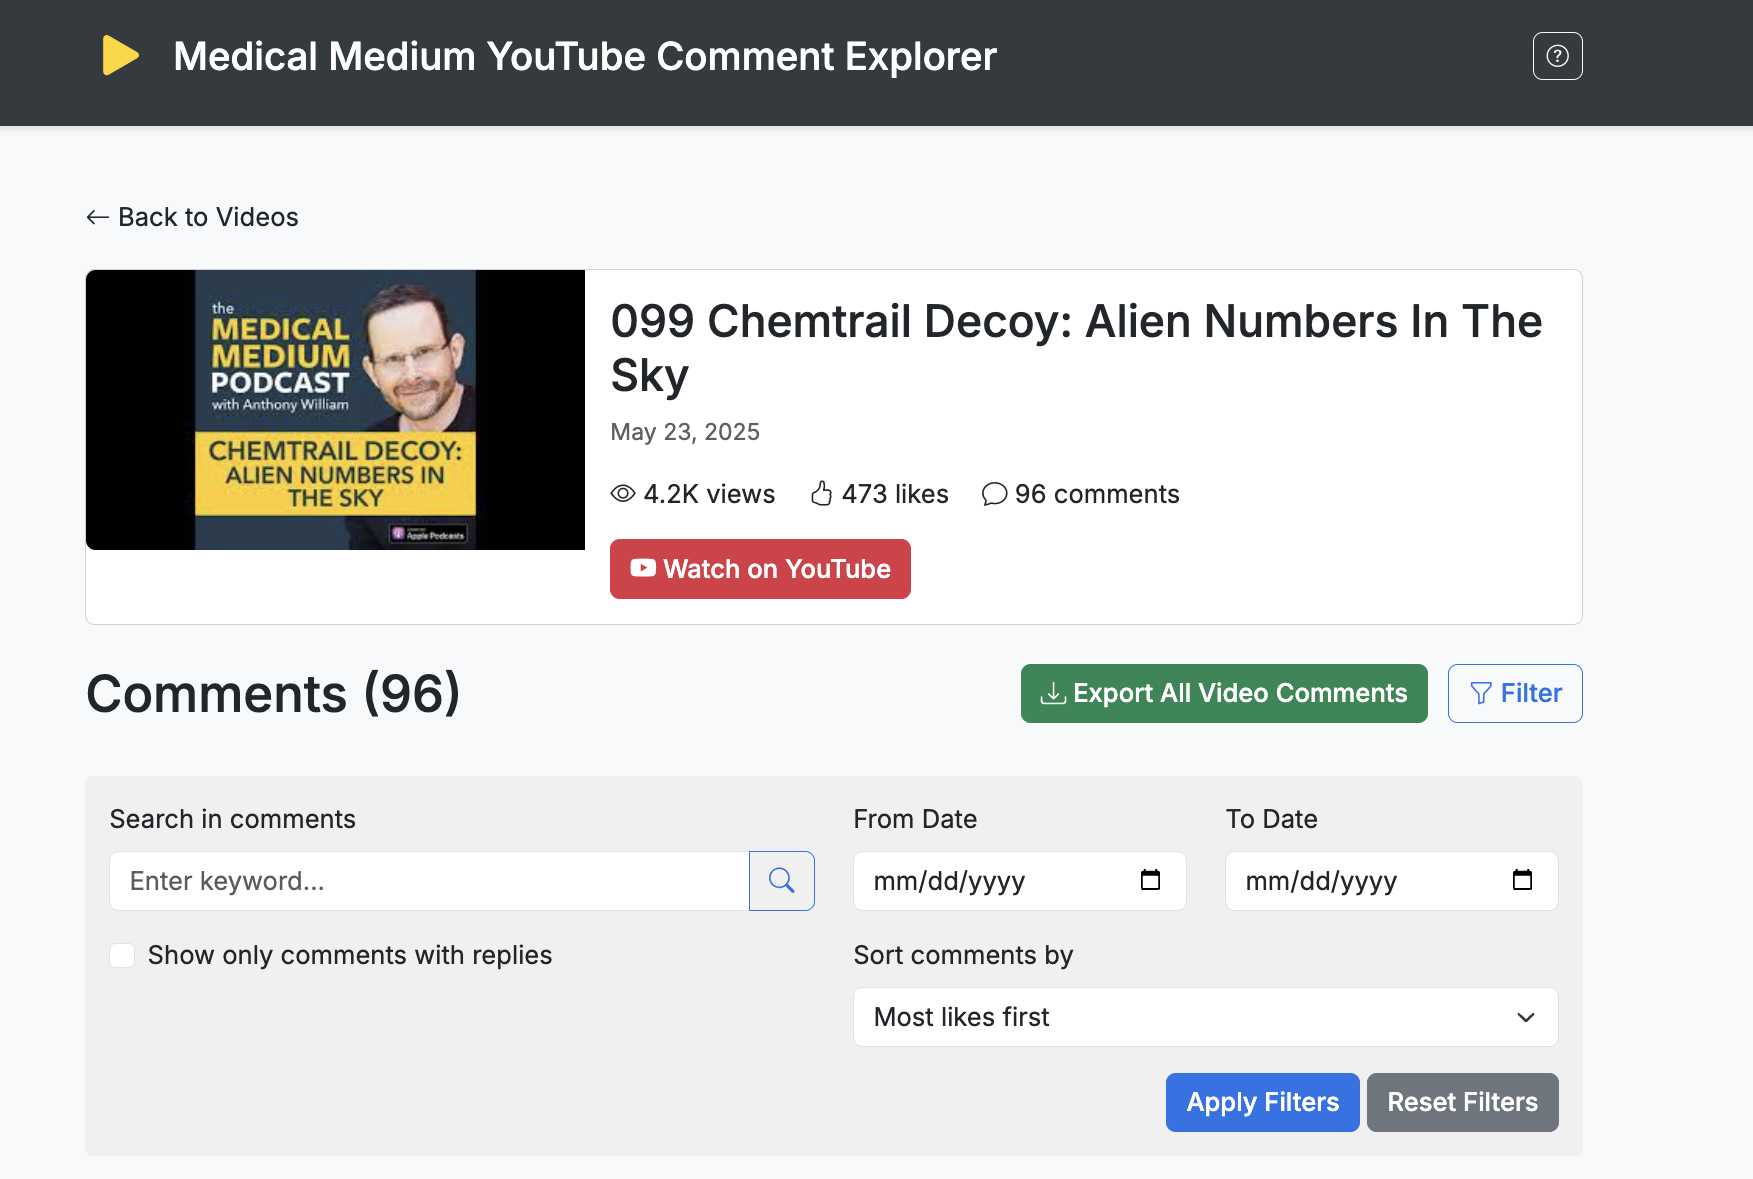Export All Video Comments
Image resolution: width=1753 pixels, height=1179 pixels.
click(1224, 693)
